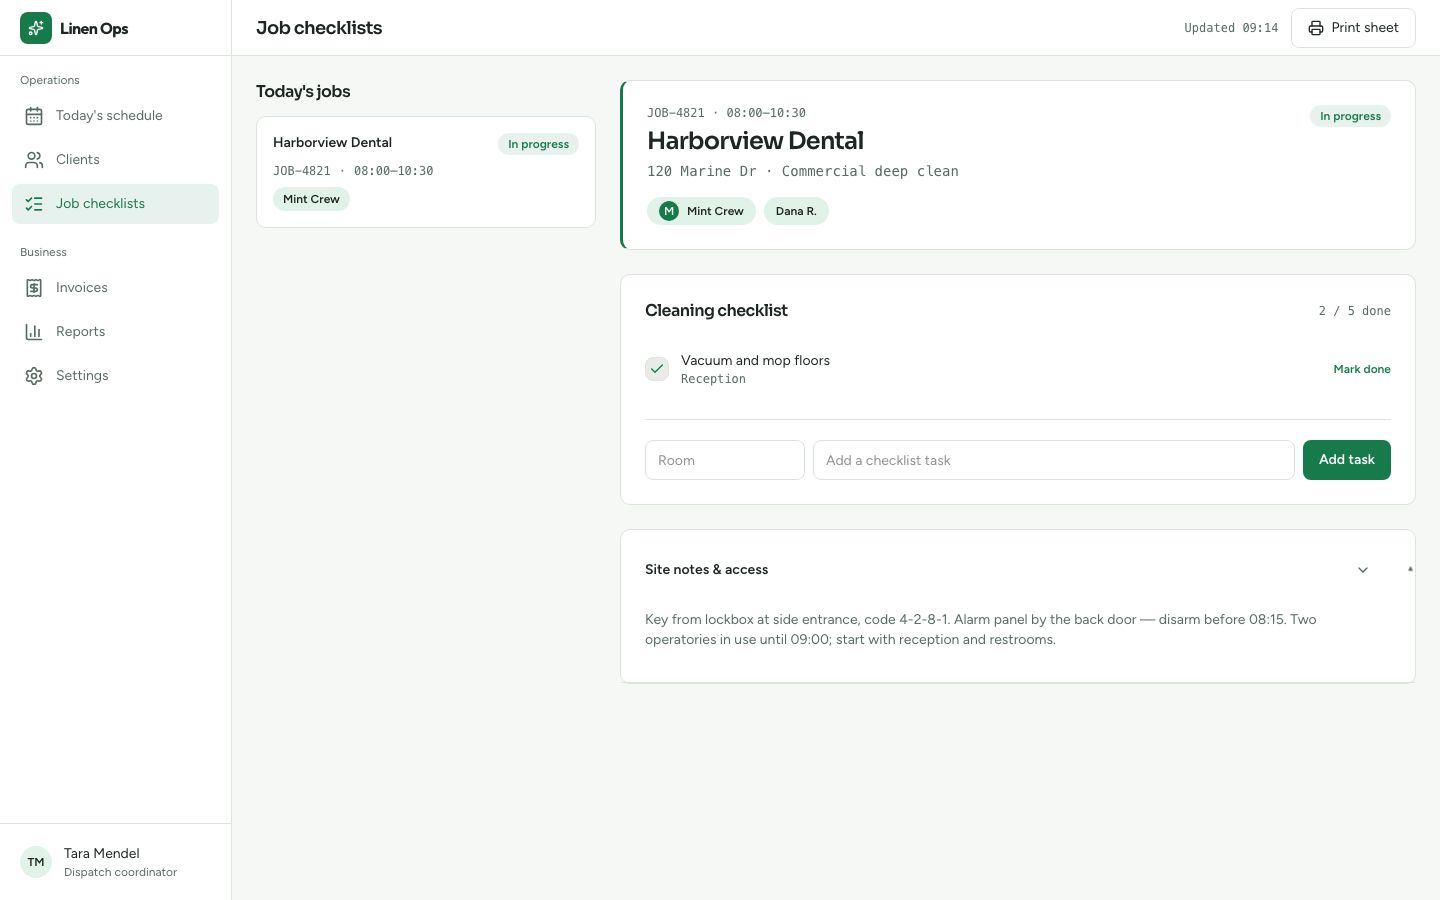This screenshot has width=1440, height=900.
Task: Click the 120 Marine Dr address line
Action: tap(802, 171)
